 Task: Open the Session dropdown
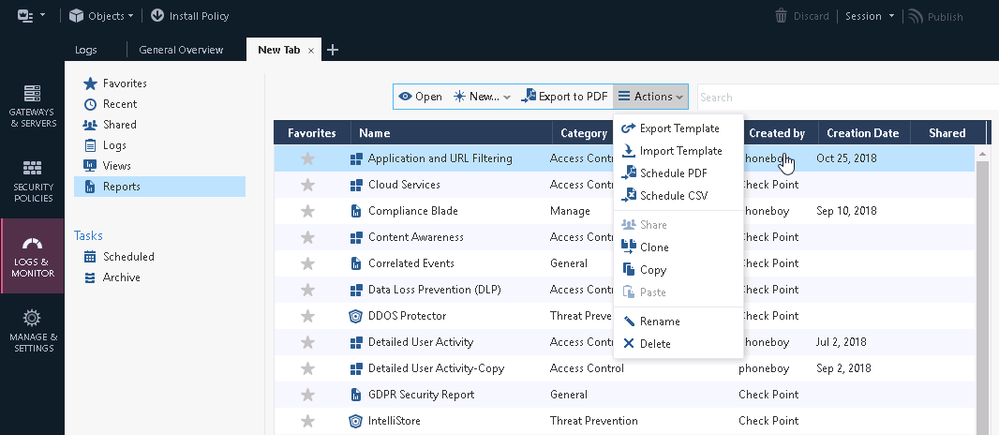[869, 17]
